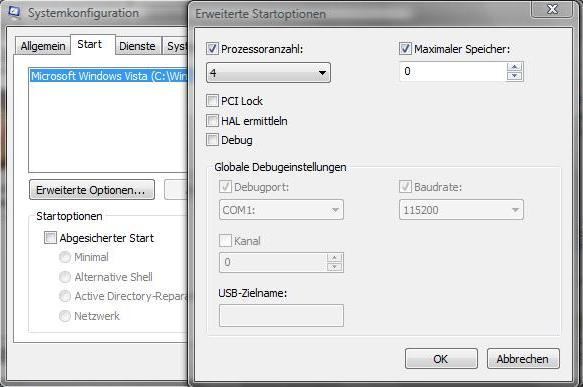Select the Microsoft Windows Vista boot entry

[x=109, y=76]
